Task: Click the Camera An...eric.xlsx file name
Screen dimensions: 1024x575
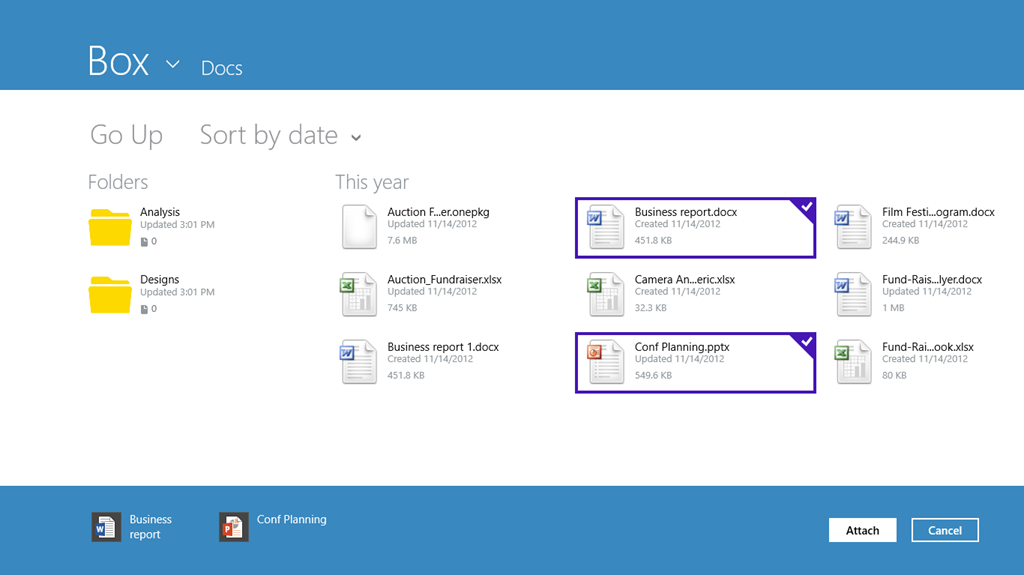Action: [684, 279]
